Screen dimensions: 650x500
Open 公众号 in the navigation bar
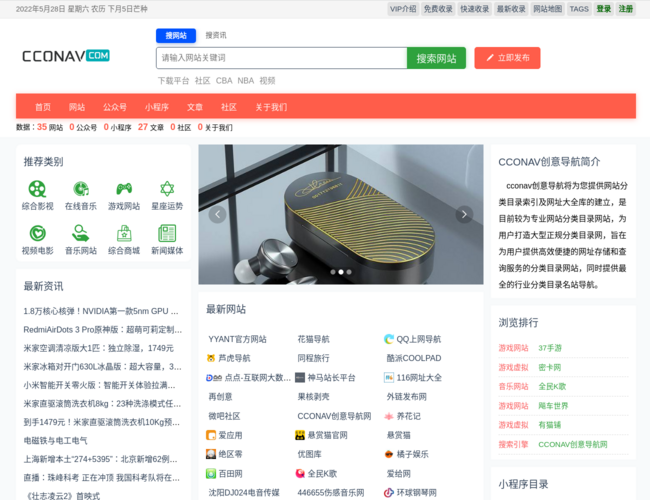click(115, 107)
